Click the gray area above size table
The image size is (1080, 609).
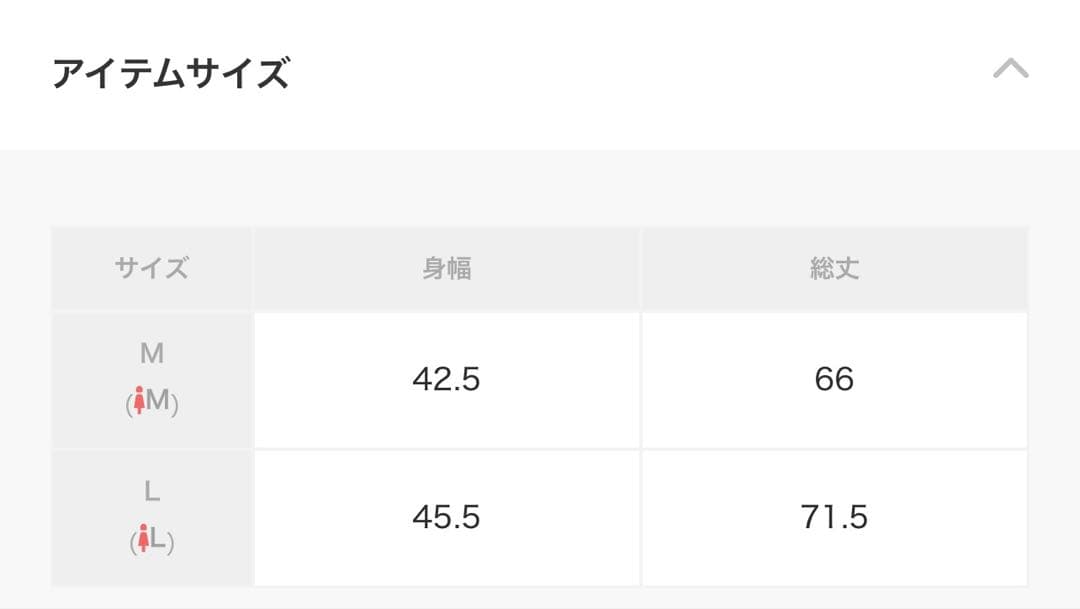(540, 187)
